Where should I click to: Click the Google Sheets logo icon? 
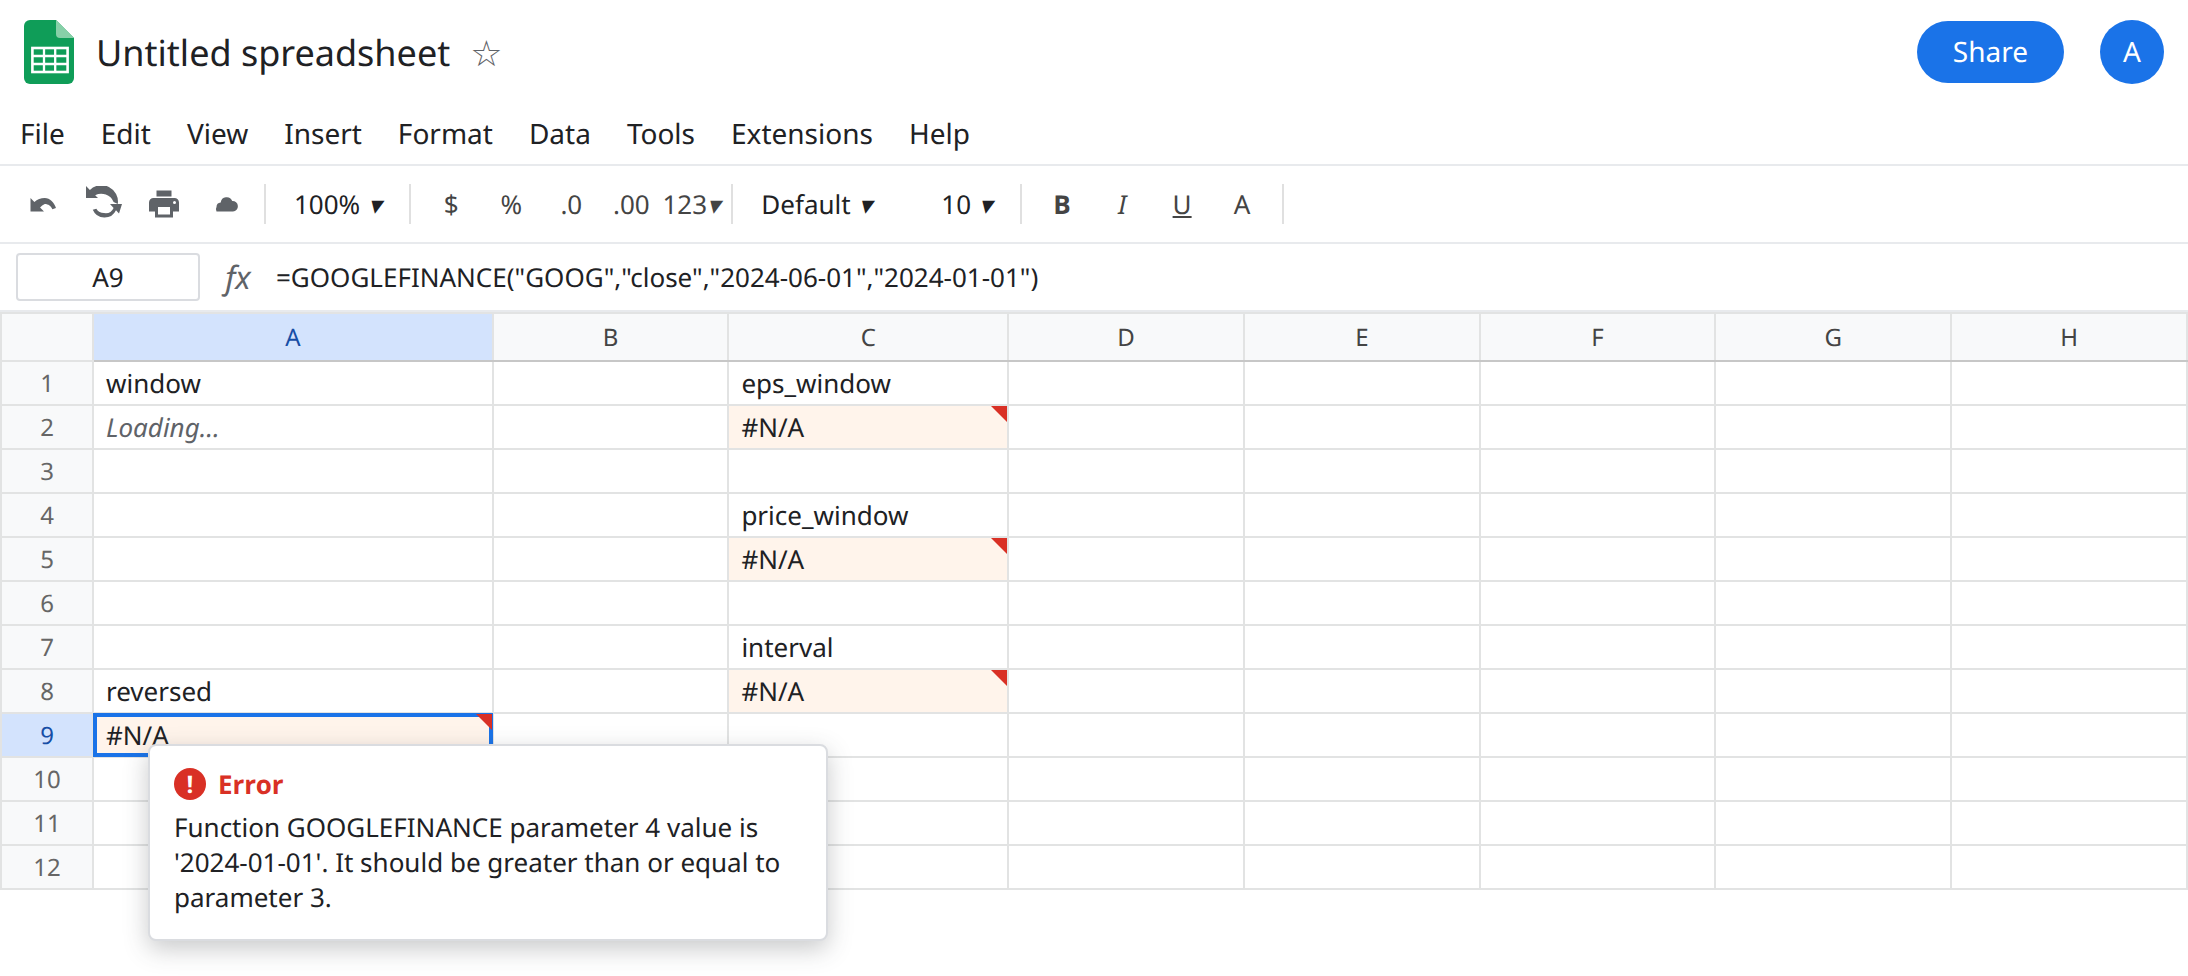[x=49, y=52]
